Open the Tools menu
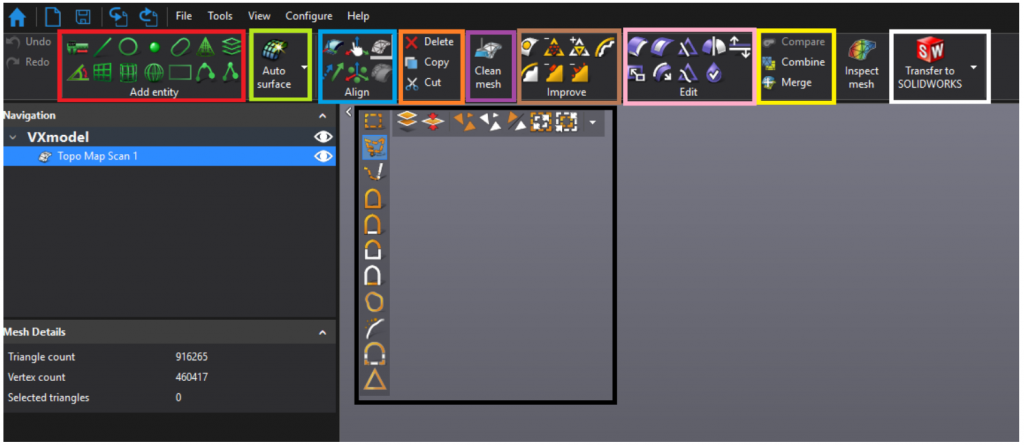The height and width of the screenshot is (446, 1024). tap(220, 16)
